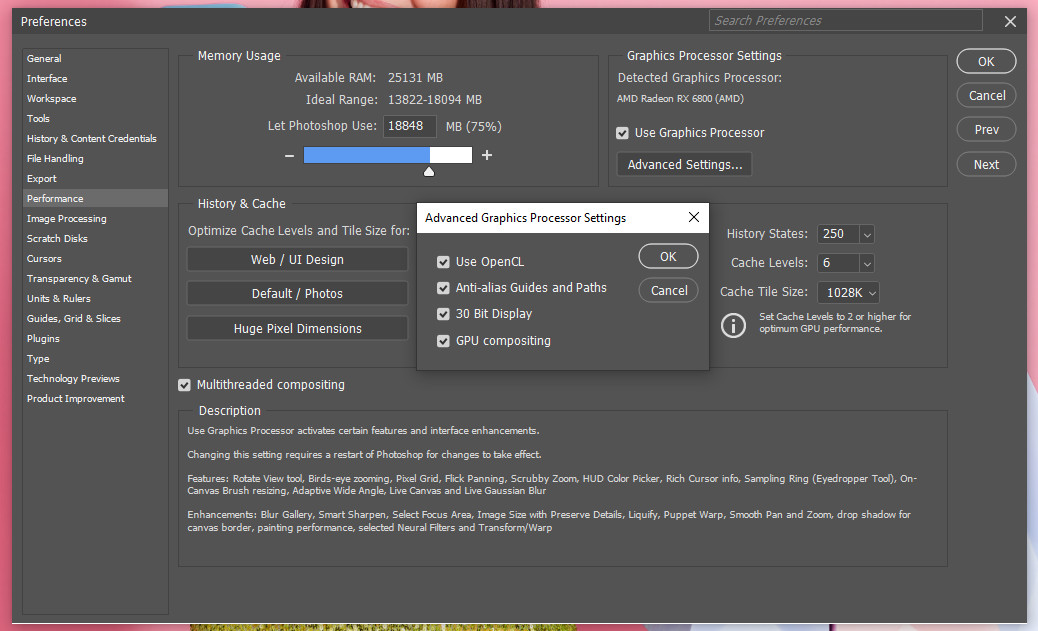Toggle the Use Graphics Processor checkbox
The height and width of the screenshot is (631, 1038).
click(622, 133)
